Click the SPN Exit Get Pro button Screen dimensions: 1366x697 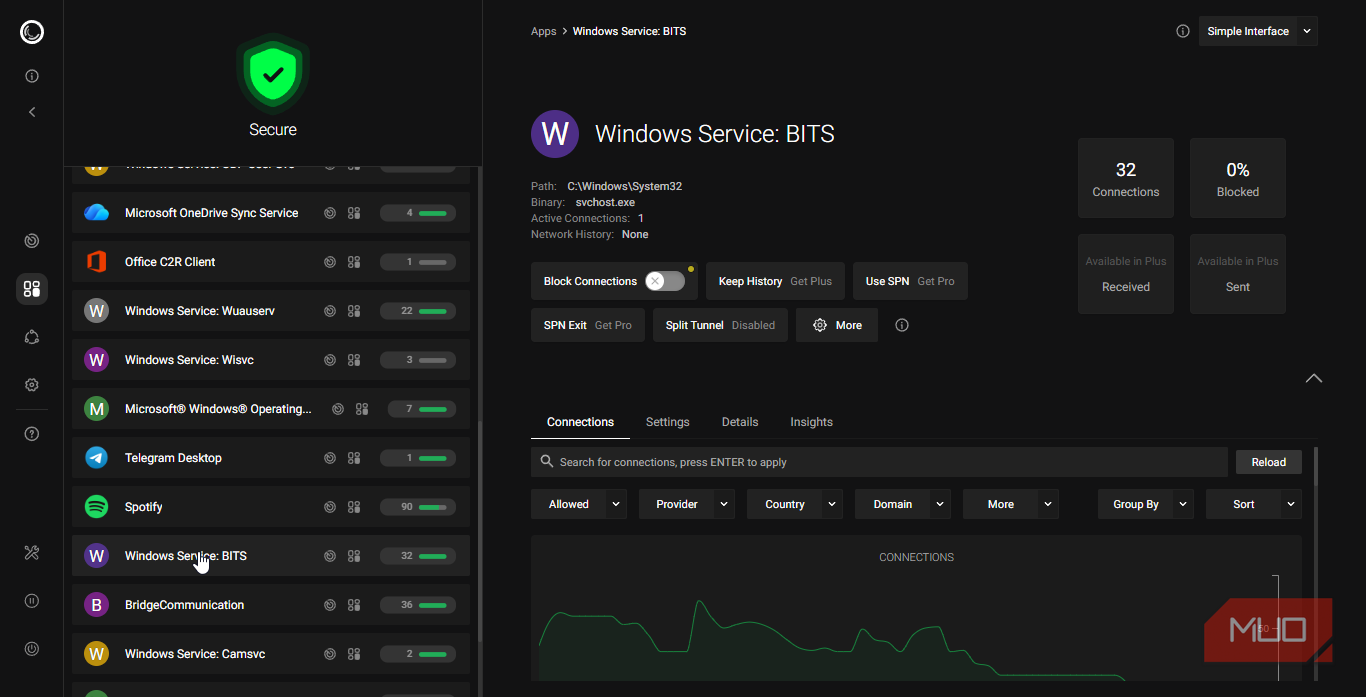pyautogui.click(x=588, y=325)
